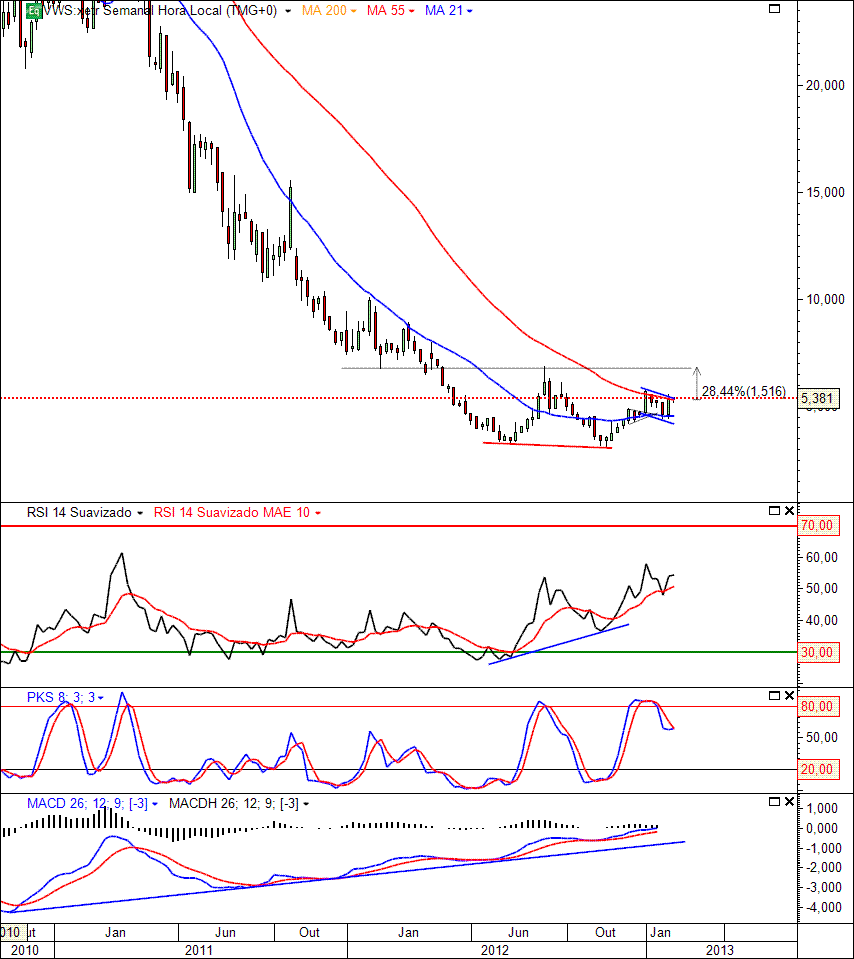Close the RSI indicator panel
The width and height of the screenshot is (854, 959).
[x=789, y=510]
